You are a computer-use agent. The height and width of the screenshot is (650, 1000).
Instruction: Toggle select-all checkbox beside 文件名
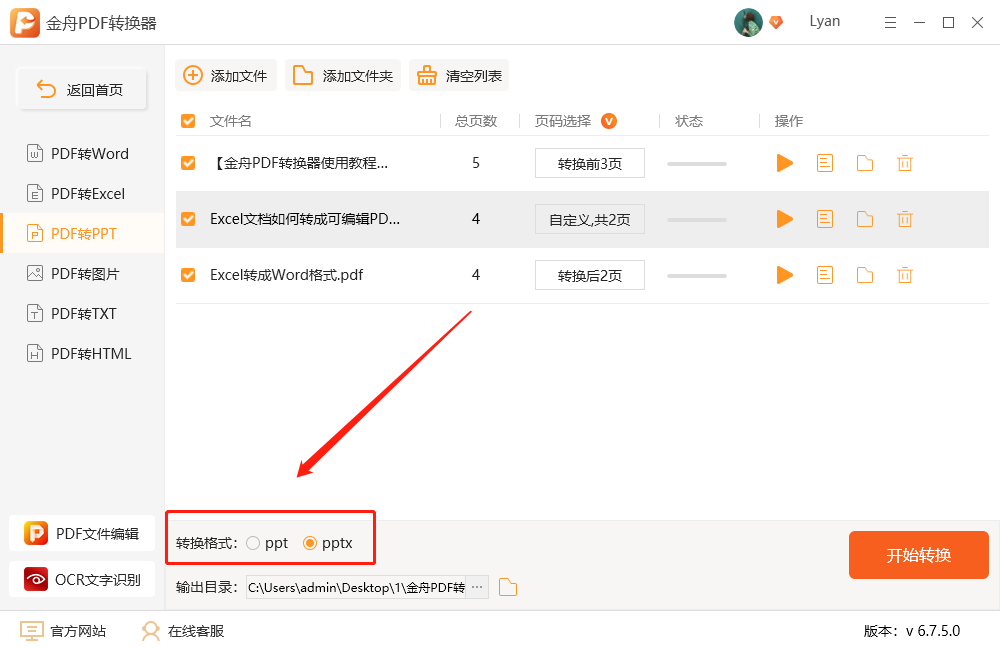tap(188, 121)
